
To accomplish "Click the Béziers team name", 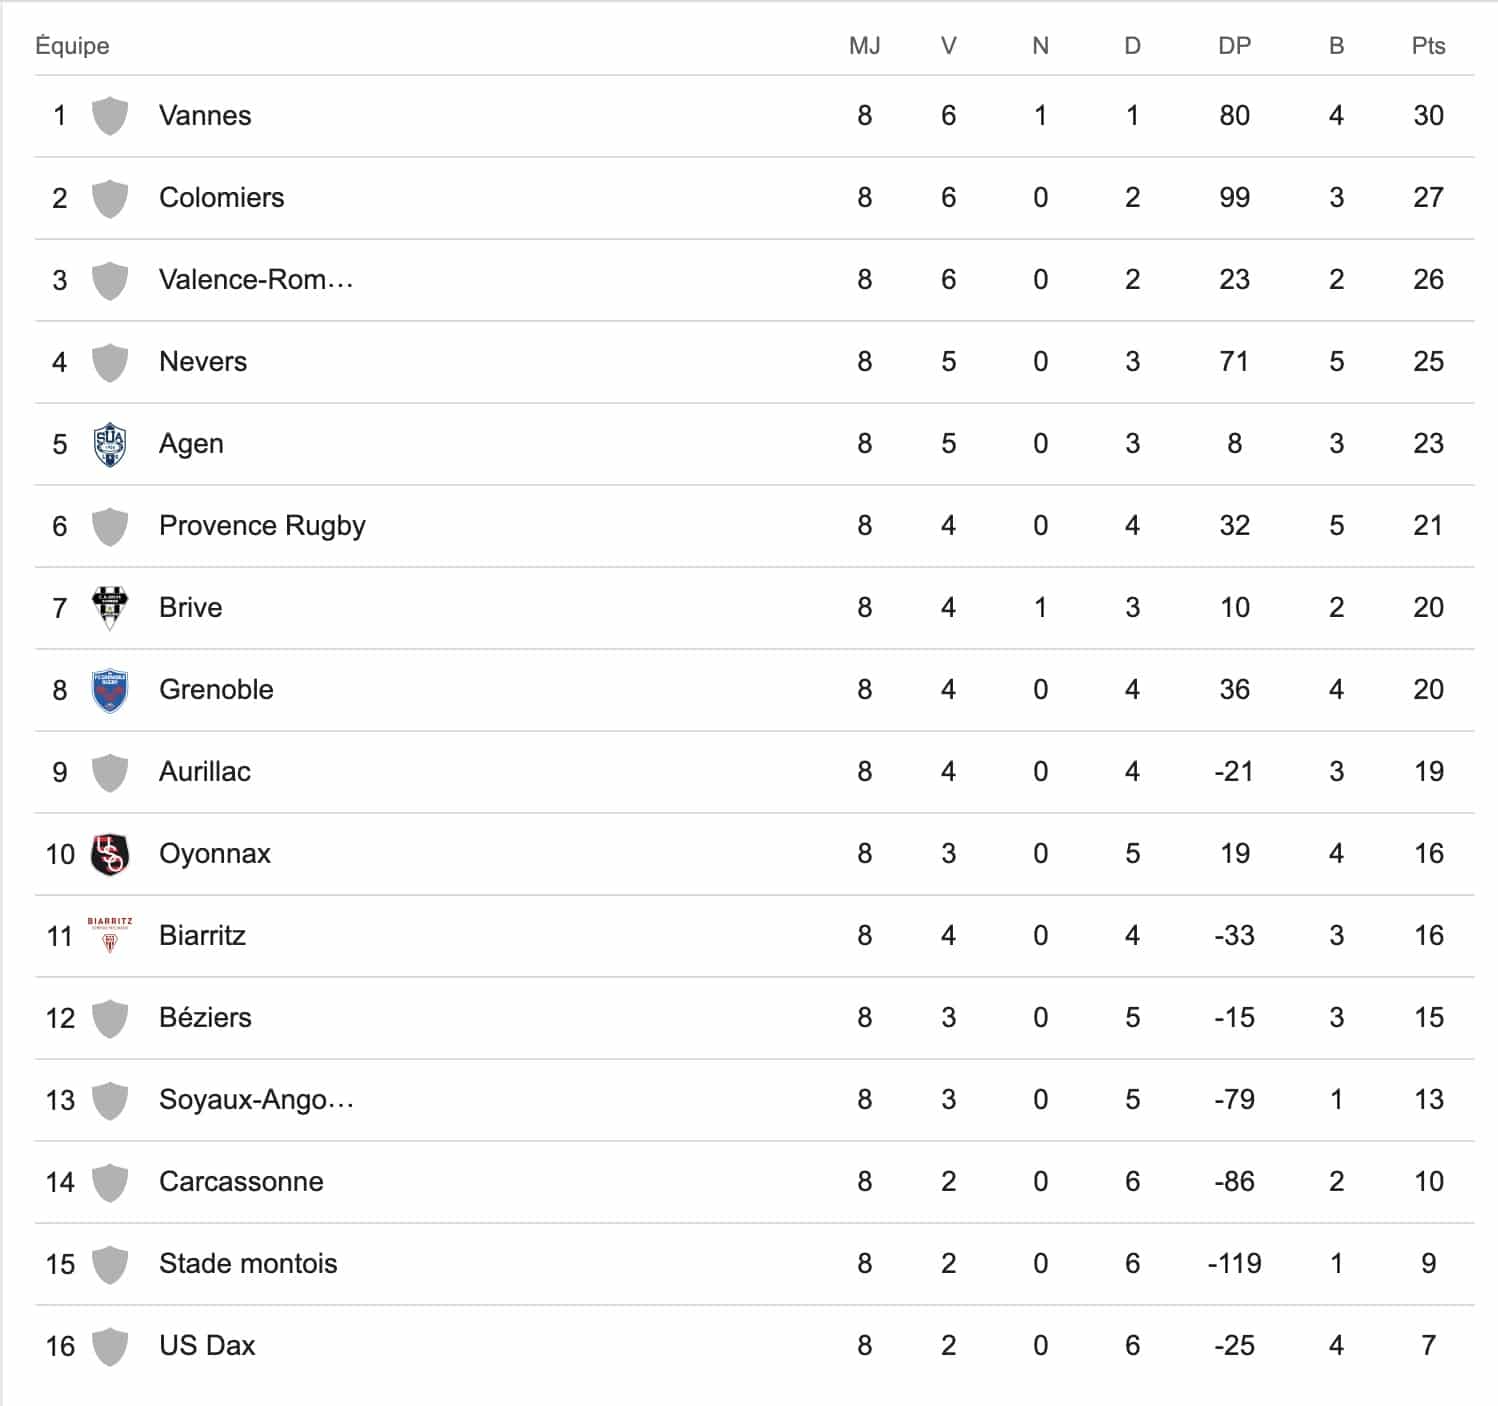I will click(x=205, y=1018).
